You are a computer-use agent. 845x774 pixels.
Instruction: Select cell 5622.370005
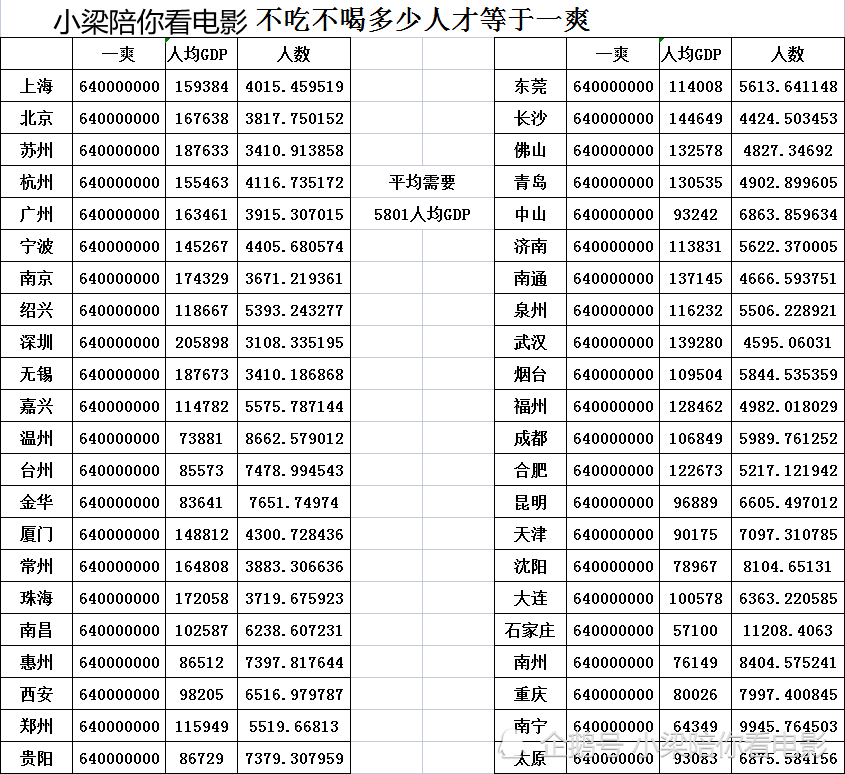tap(788, 246)
